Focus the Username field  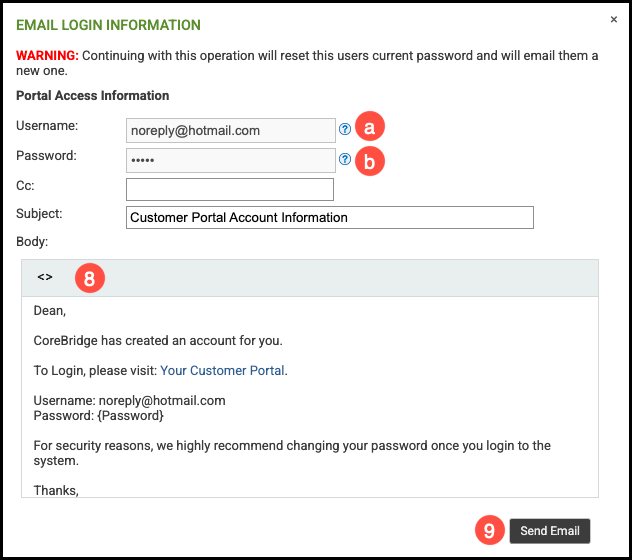pos(231,130)
